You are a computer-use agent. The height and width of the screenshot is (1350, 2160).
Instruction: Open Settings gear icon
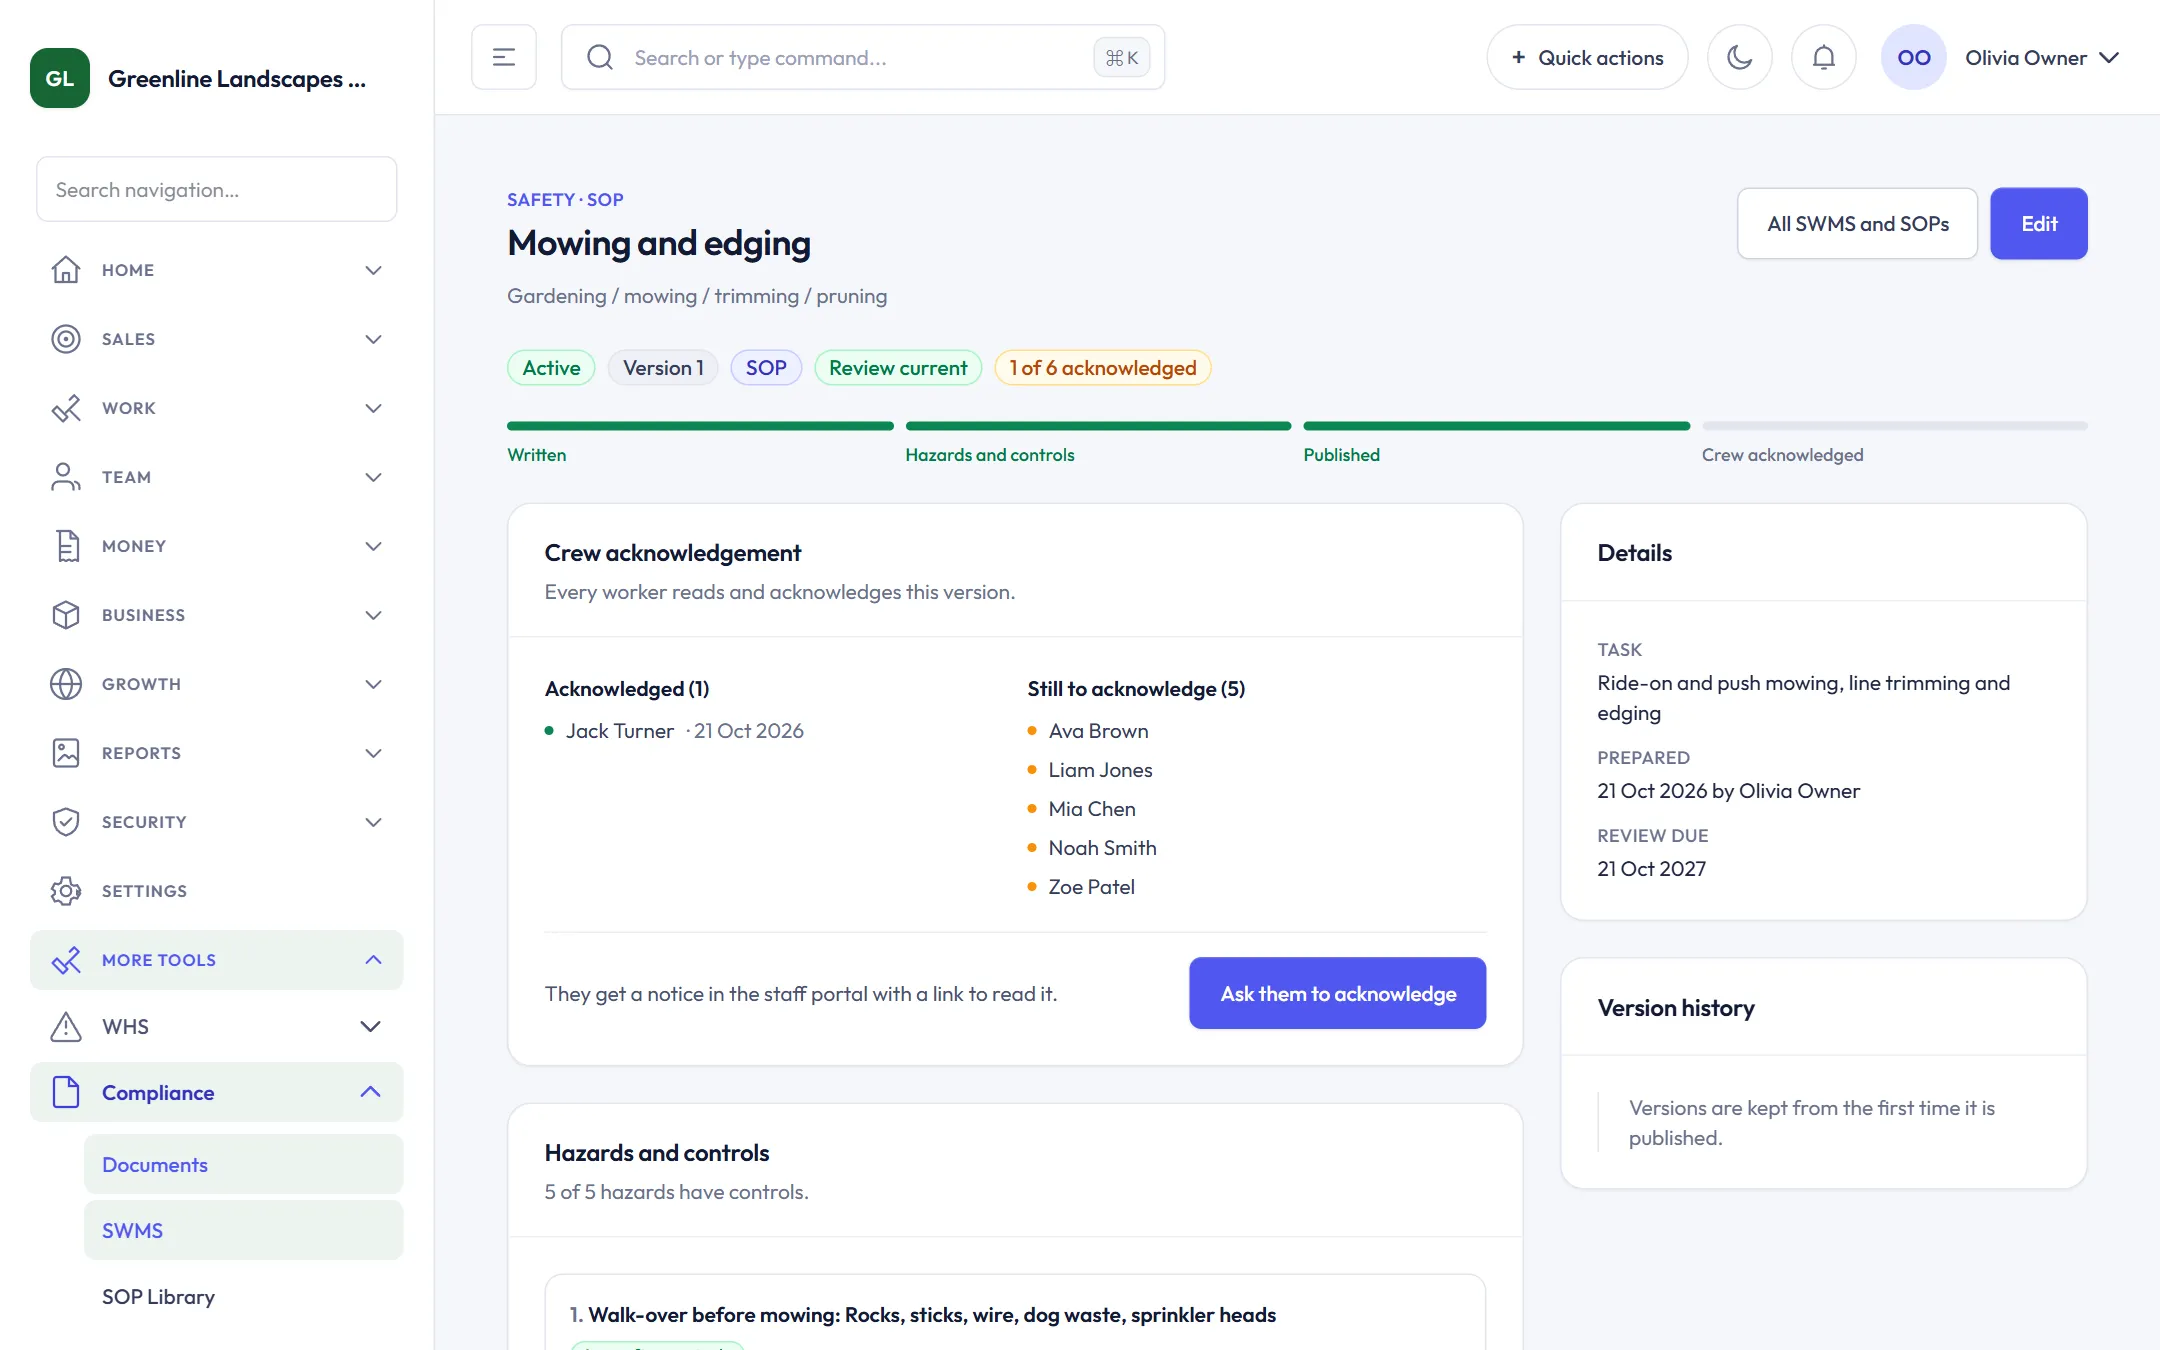[x=66, y=891]
